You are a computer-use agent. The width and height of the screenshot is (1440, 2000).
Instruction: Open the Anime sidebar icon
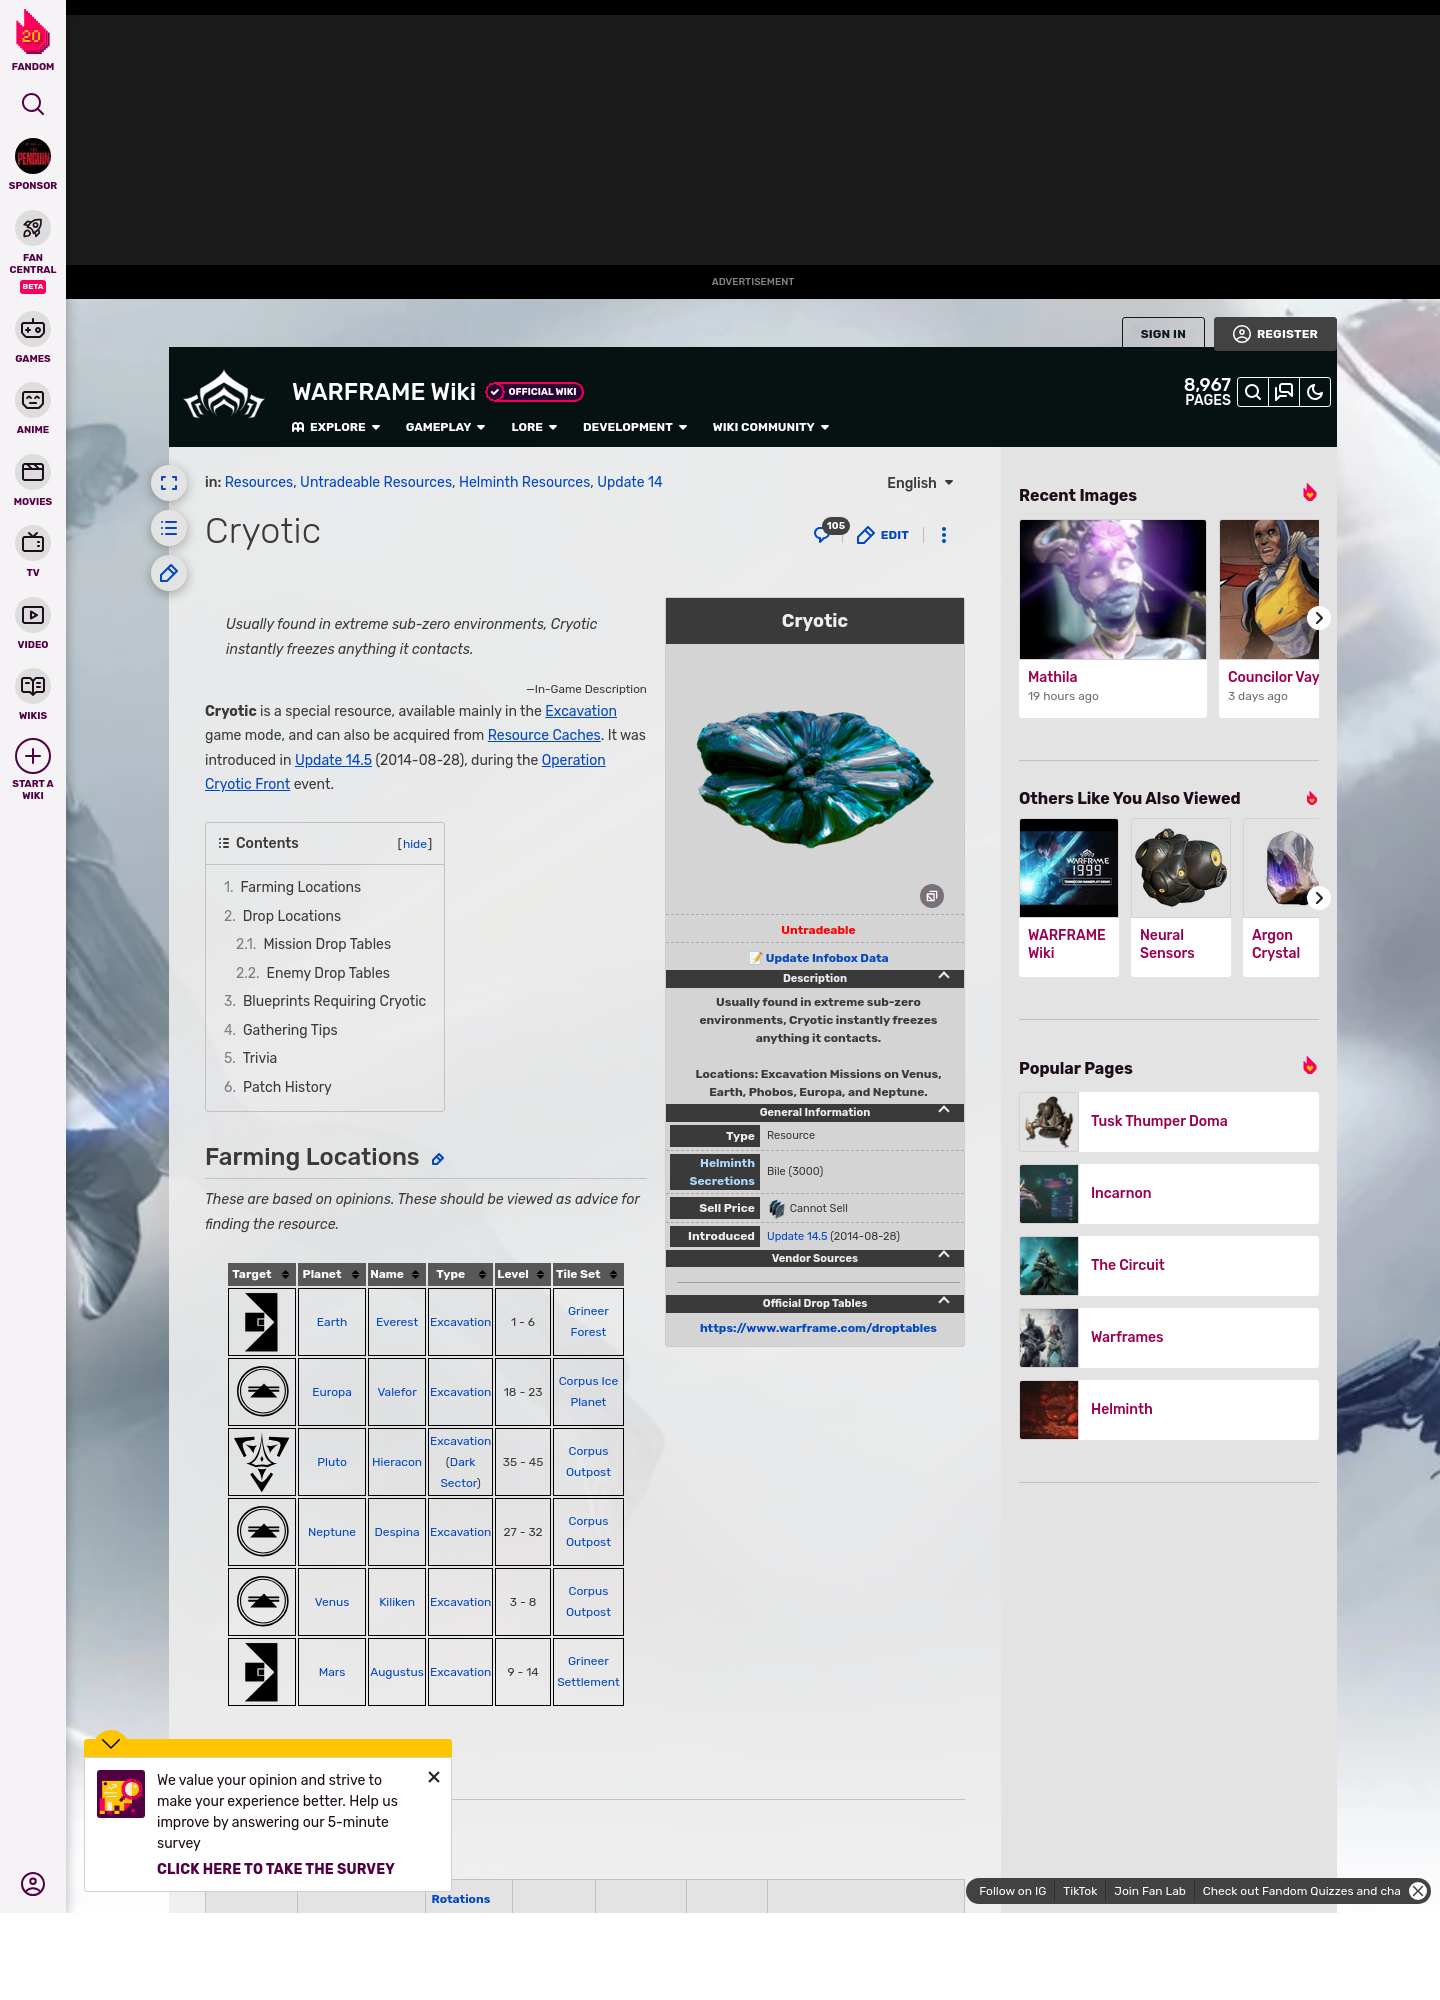click(x=32, y=400)
